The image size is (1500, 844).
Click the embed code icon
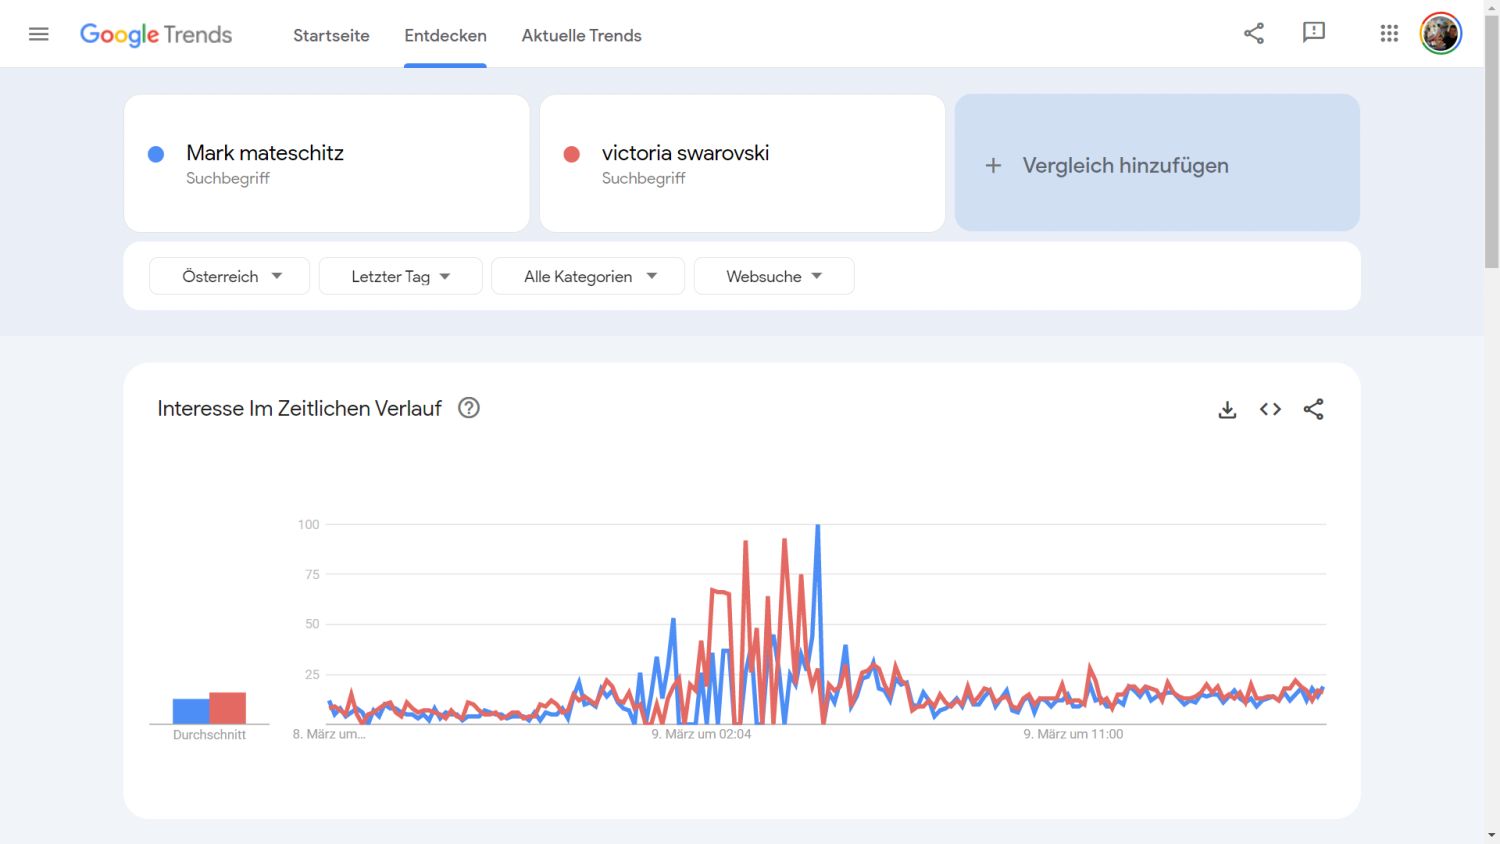click(1270, 409)
